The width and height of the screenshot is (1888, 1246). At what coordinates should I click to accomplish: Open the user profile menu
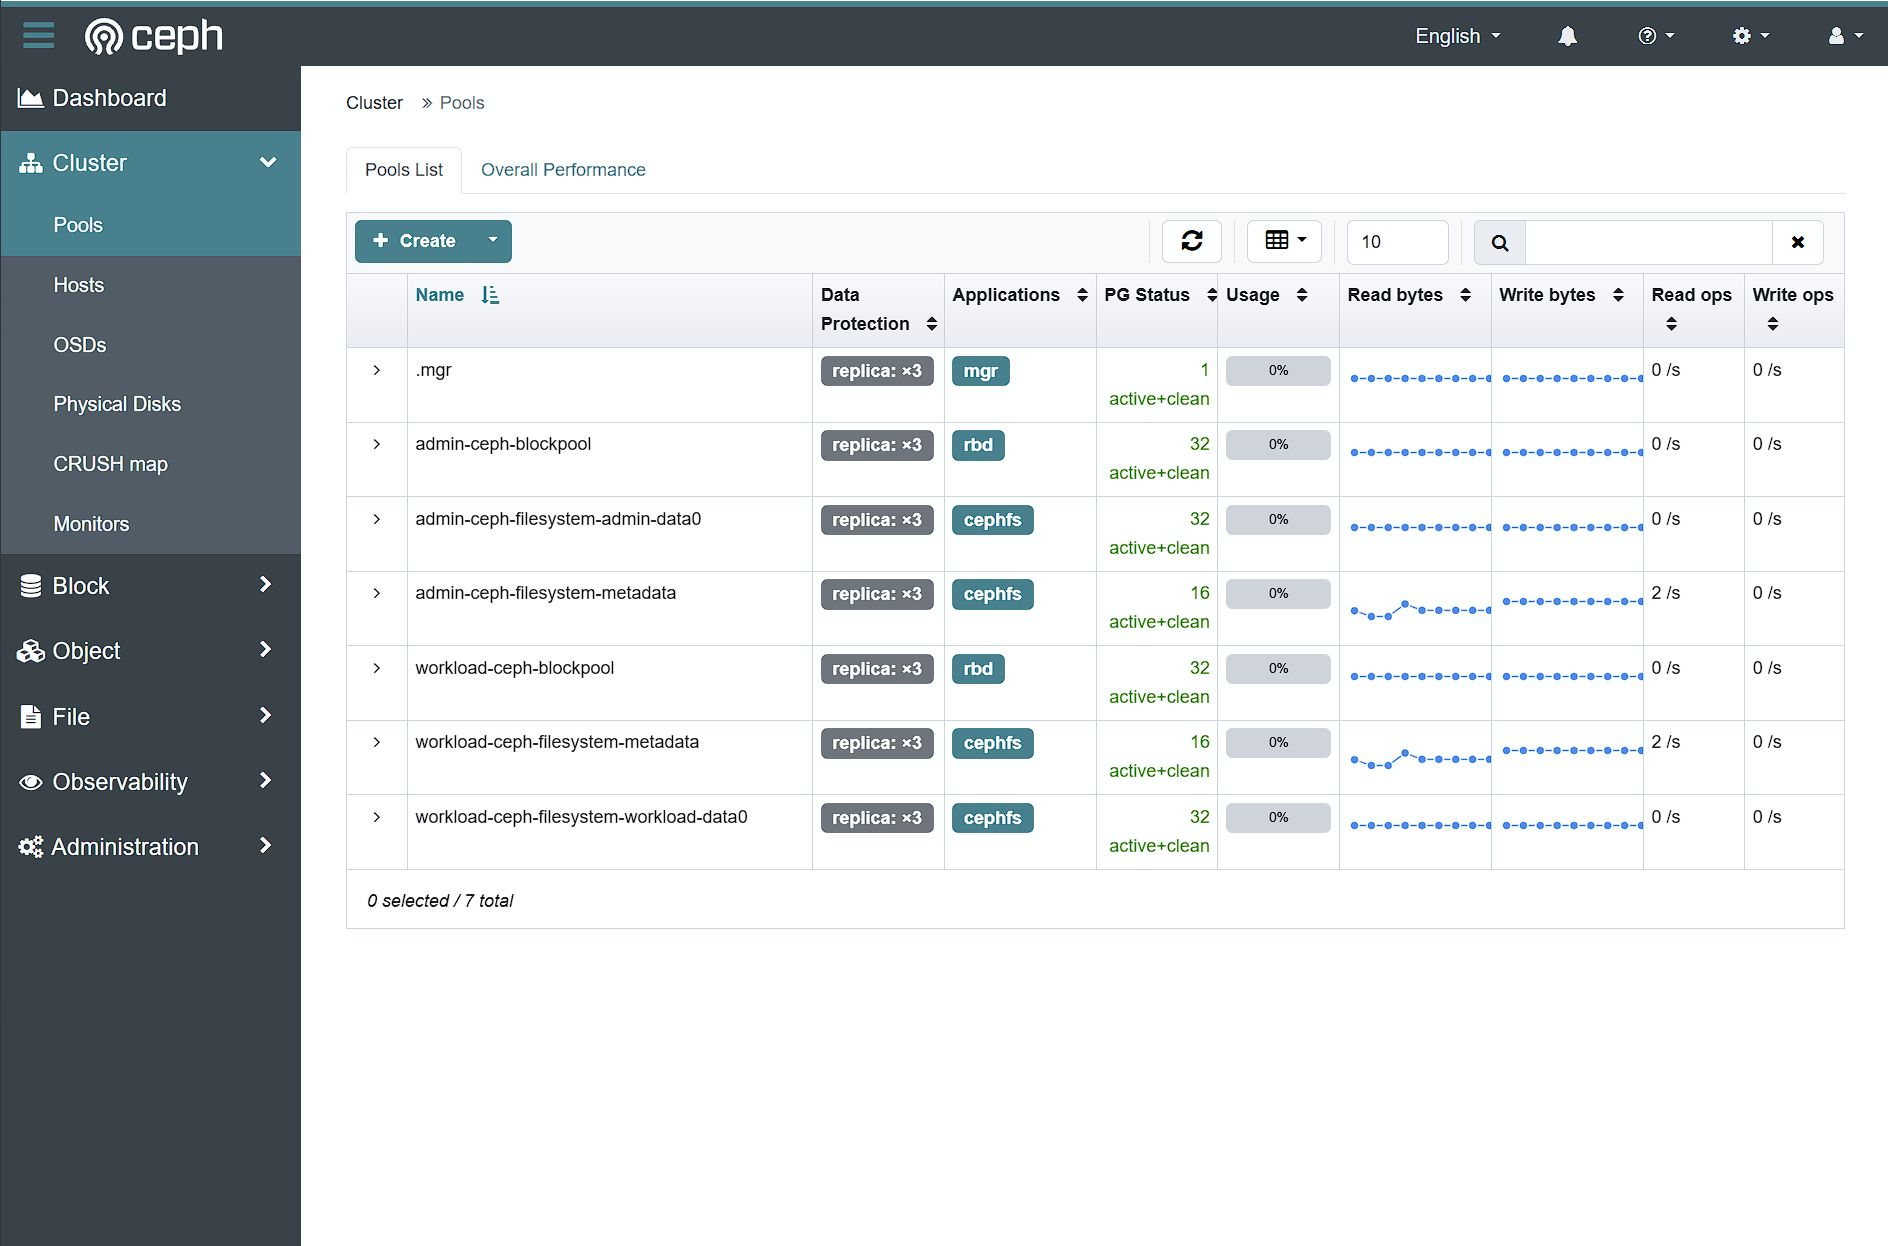click(x=1844, y=36)
